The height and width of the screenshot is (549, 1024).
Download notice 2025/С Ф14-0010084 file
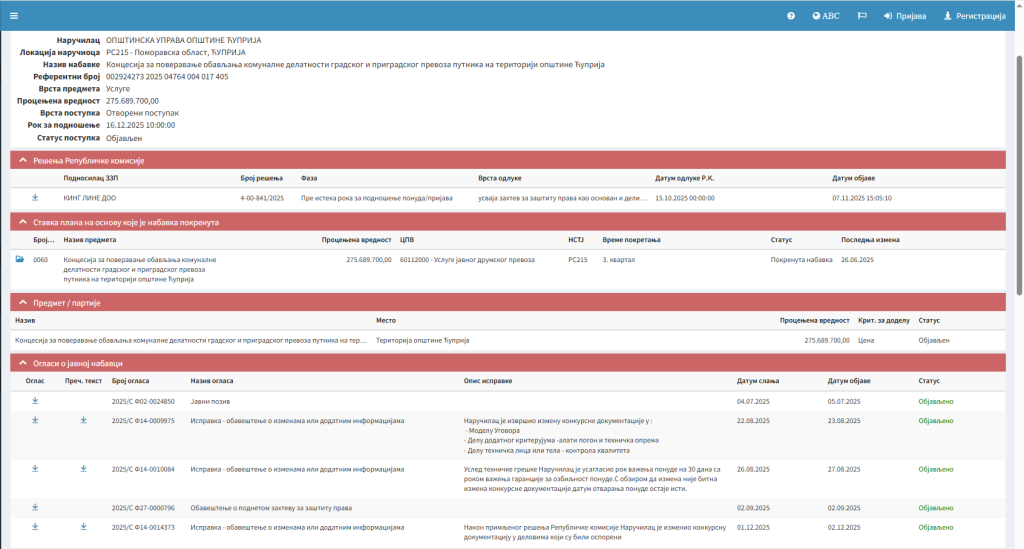[x=35, y=467]
